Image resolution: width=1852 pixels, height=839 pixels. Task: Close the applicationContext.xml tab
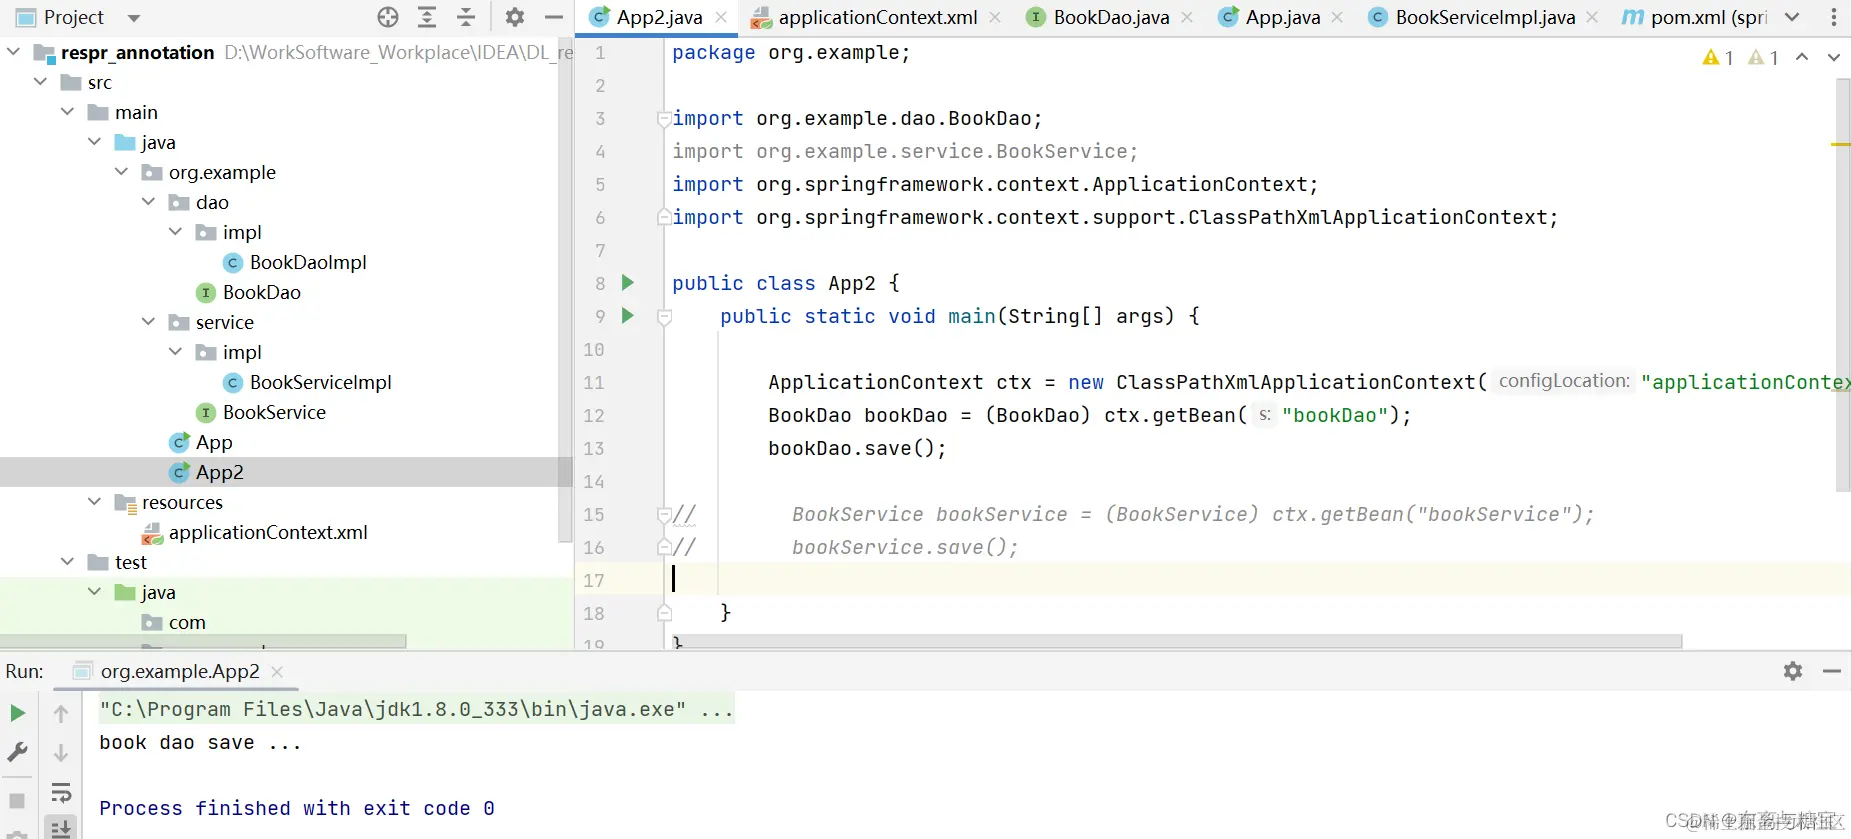(995, 17)
